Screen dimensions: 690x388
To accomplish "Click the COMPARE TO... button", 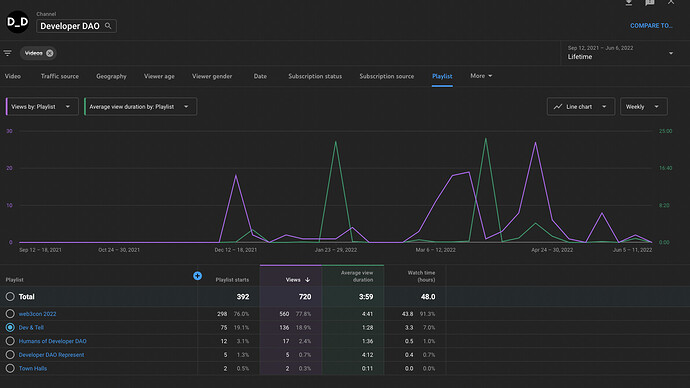I will coord(651,26).
